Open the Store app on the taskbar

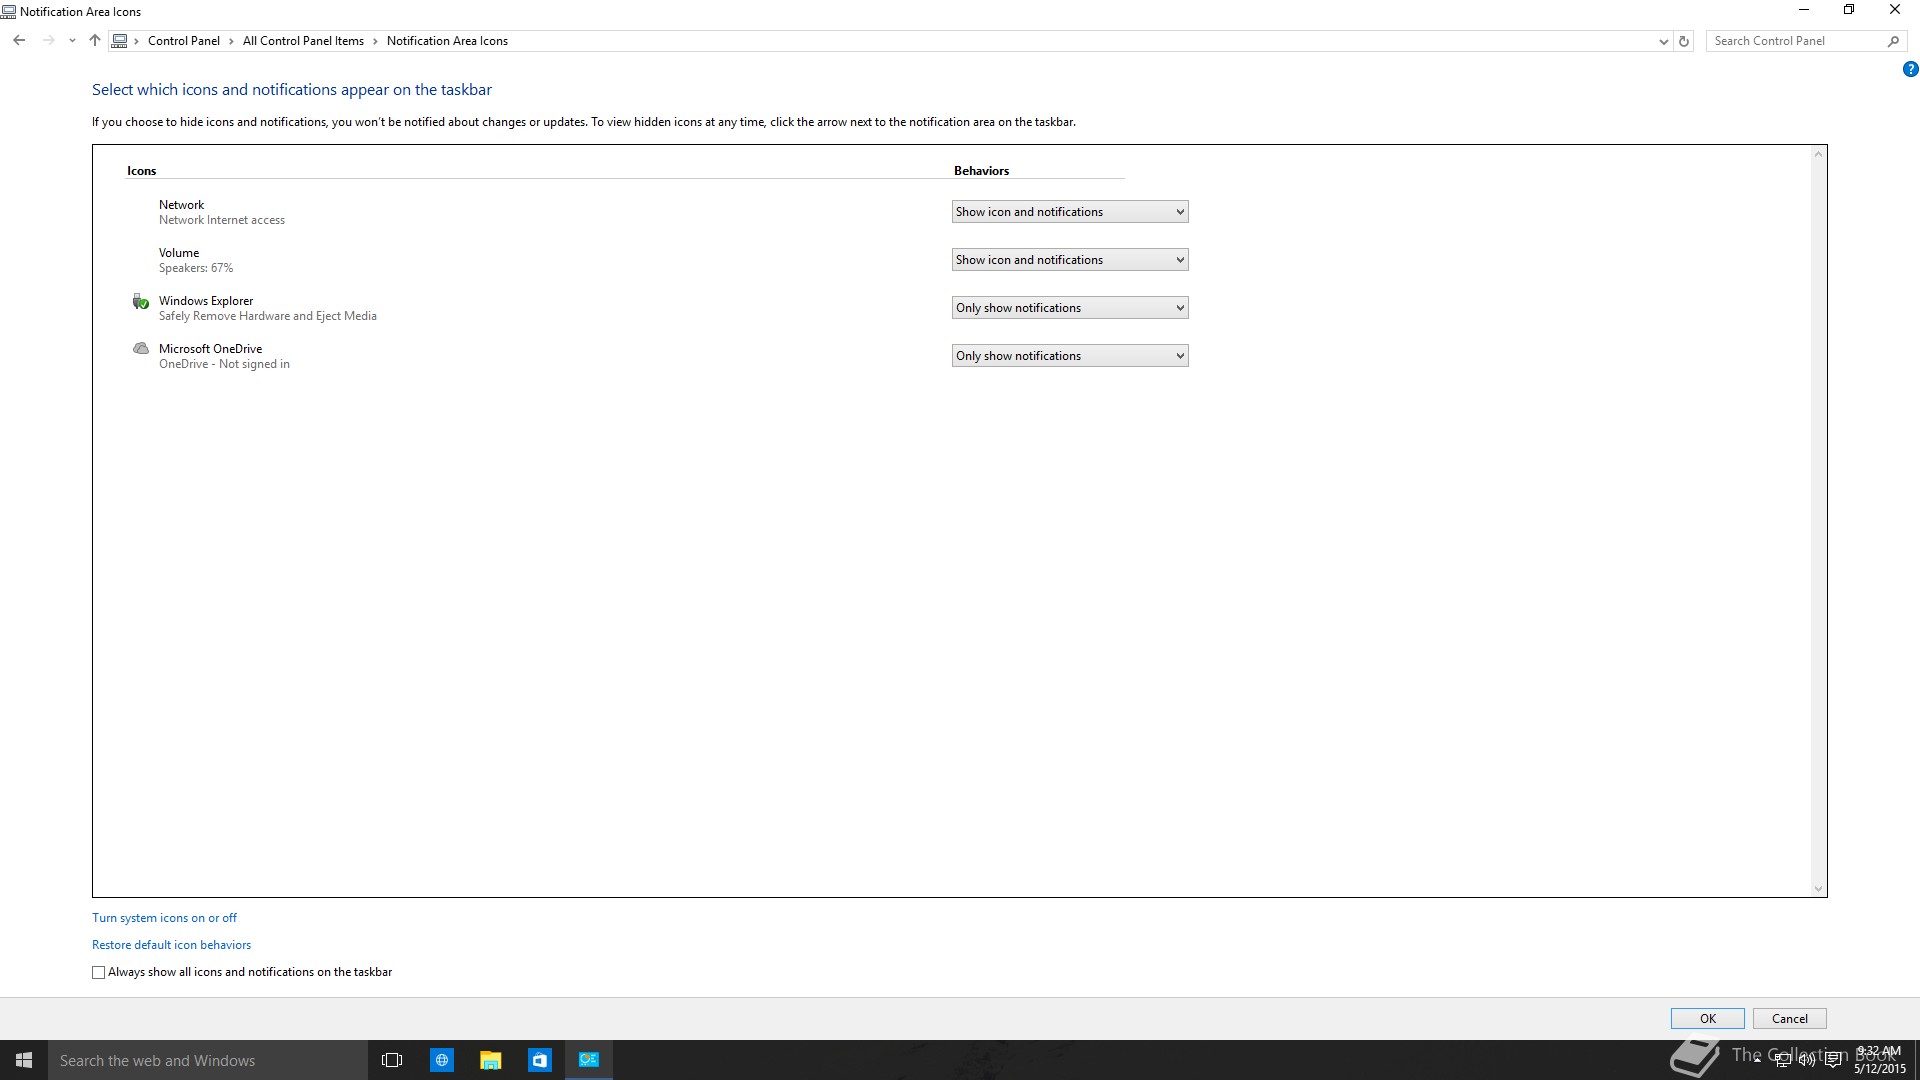[x=539, y=1060]
